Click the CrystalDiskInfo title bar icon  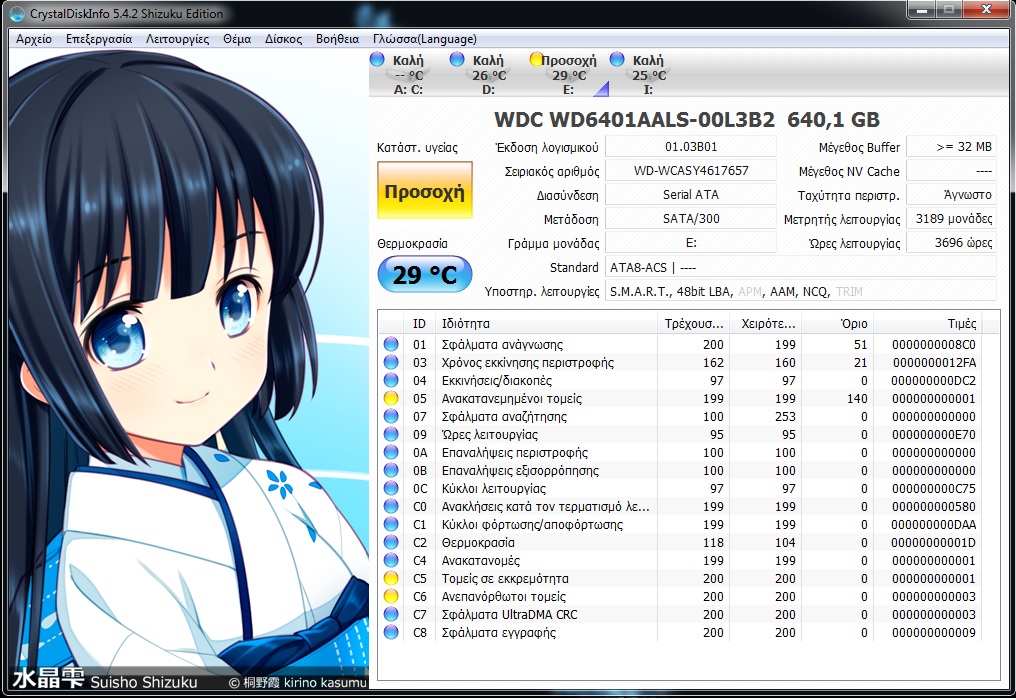coord(17,13)
